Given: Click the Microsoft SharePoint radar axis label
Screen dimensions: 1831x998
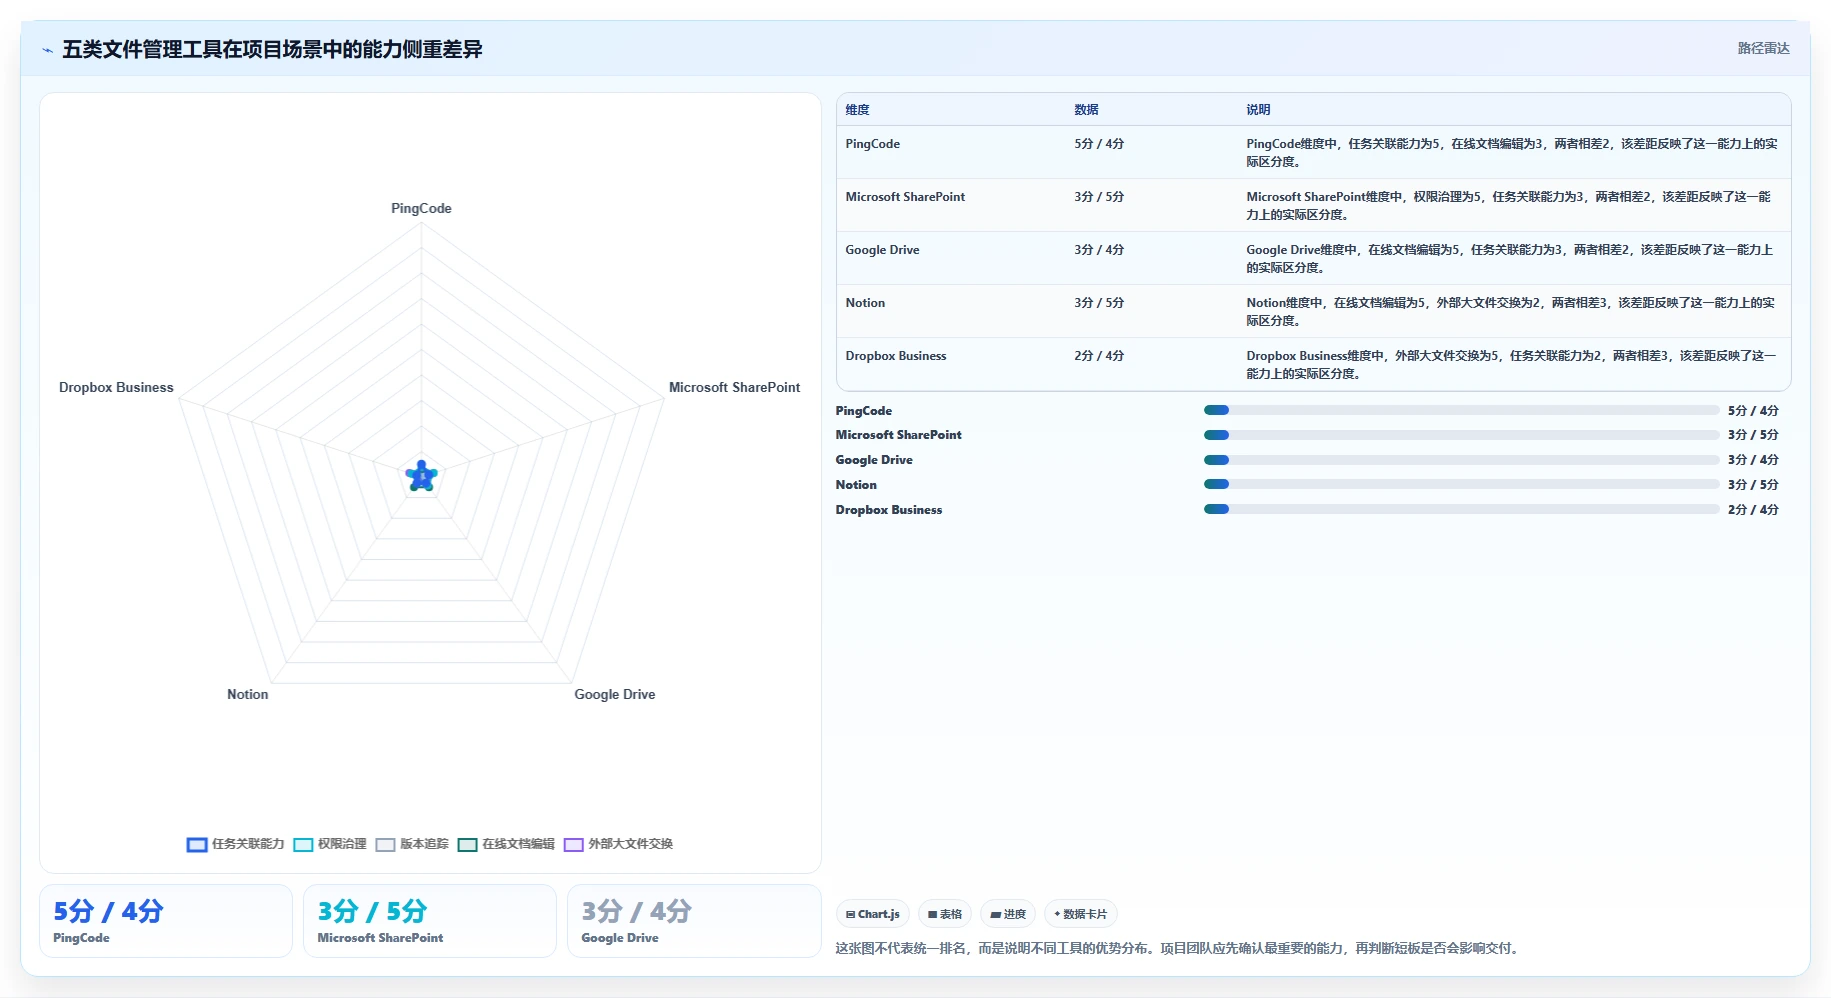Looking at the screenshot, I should [x=734, y=387].
